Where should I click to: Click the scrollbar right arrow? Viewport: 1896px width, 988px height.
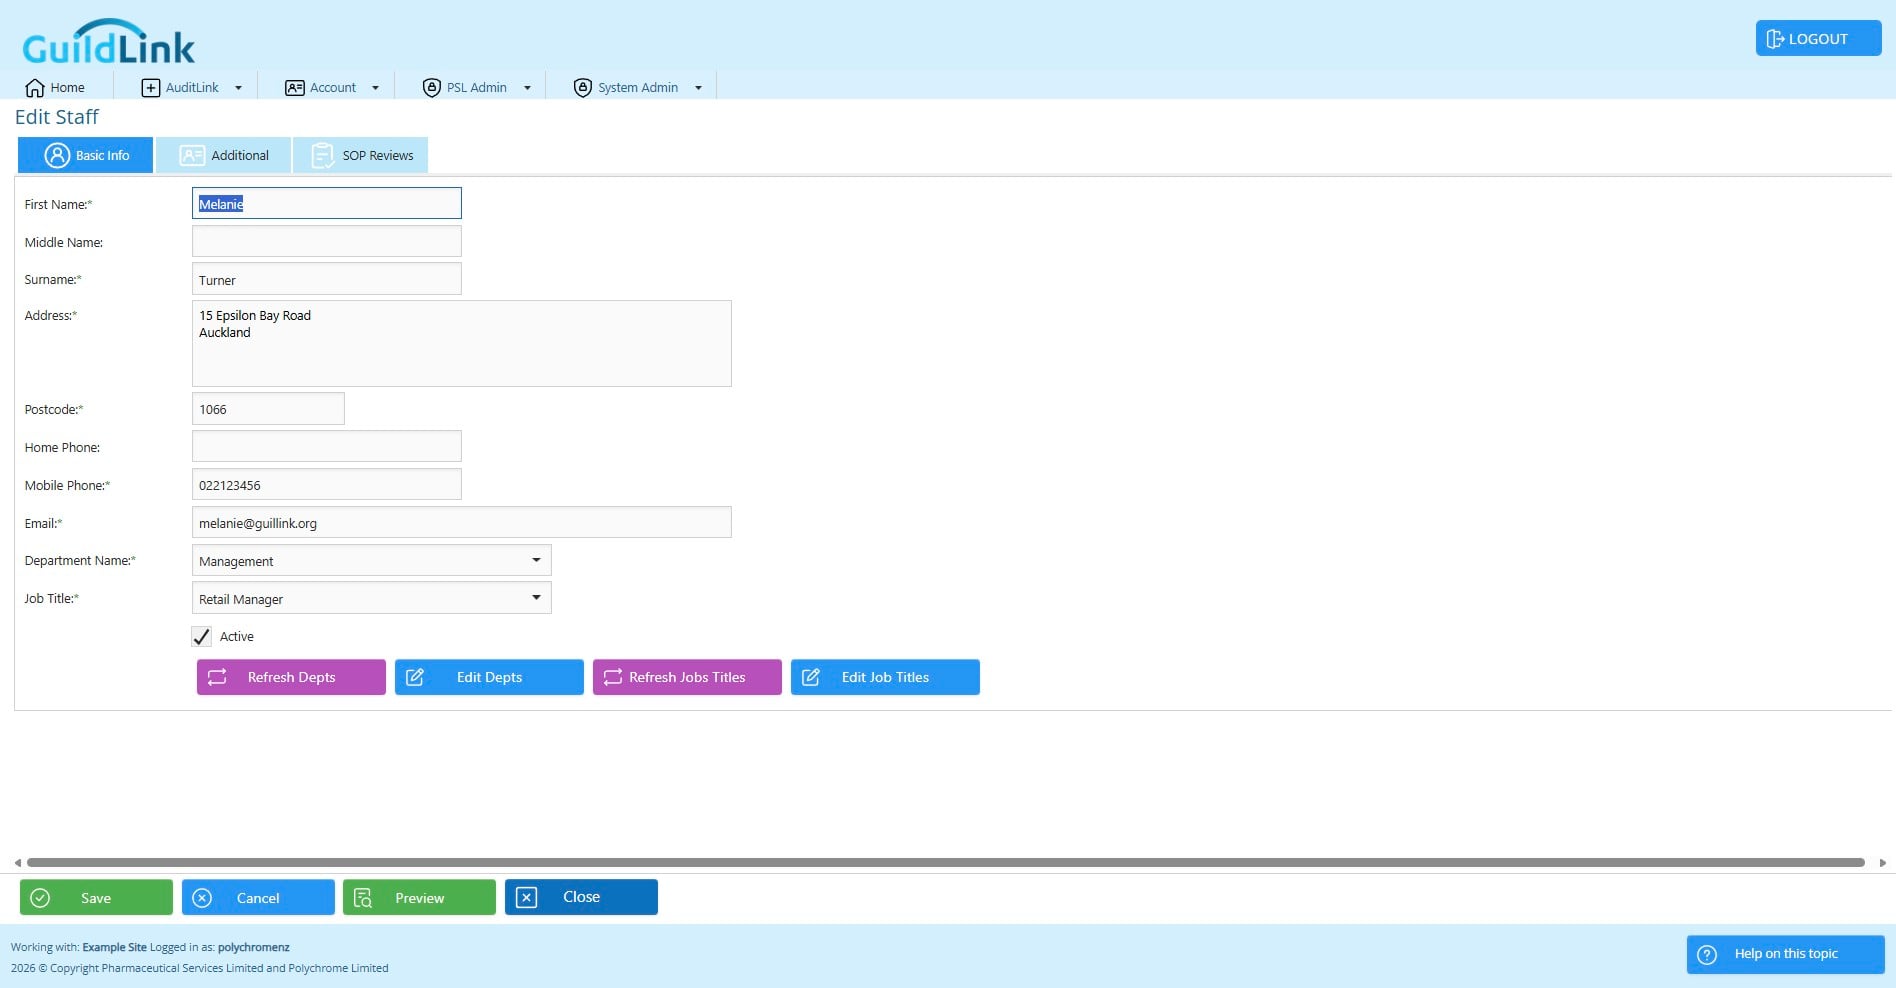point(1883,862)
